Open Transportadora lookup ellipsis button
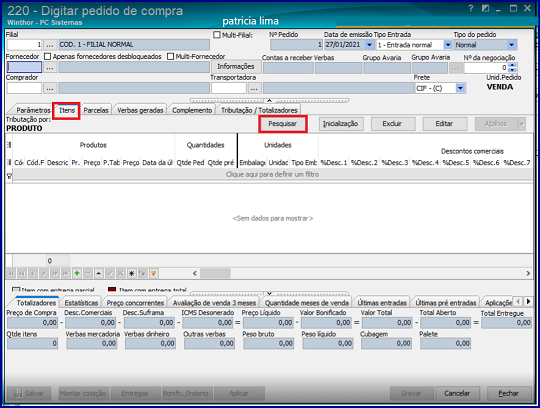The width and height of the screenshot is (540, 408). tap(254, 88)
